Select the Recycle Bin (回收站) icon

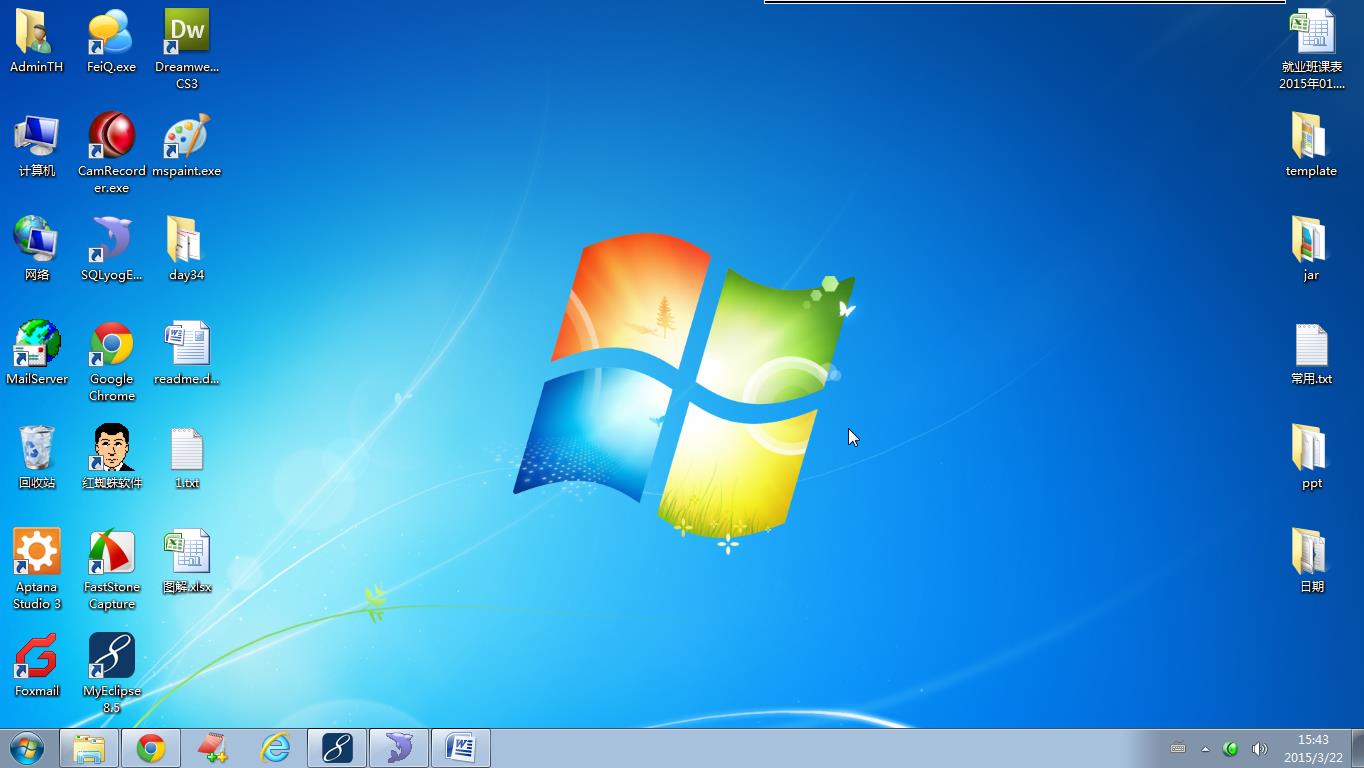(37, 449)
